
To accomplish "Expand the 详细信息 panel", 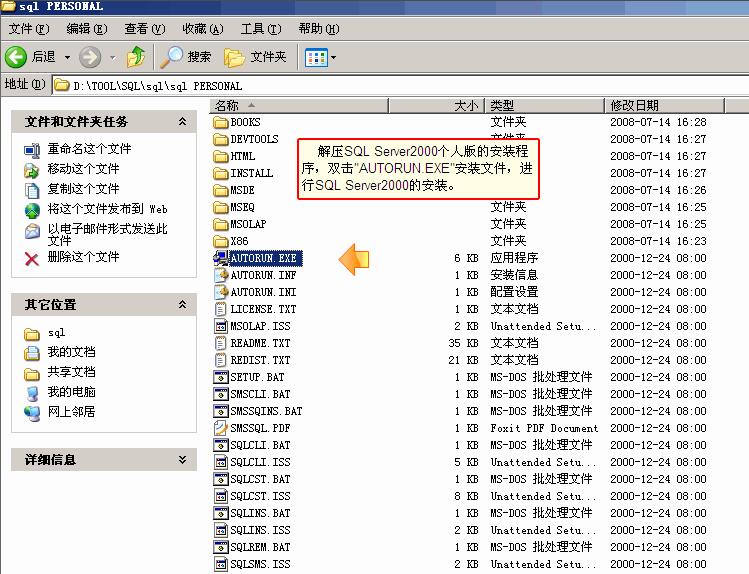I will (x=182, y=459).
